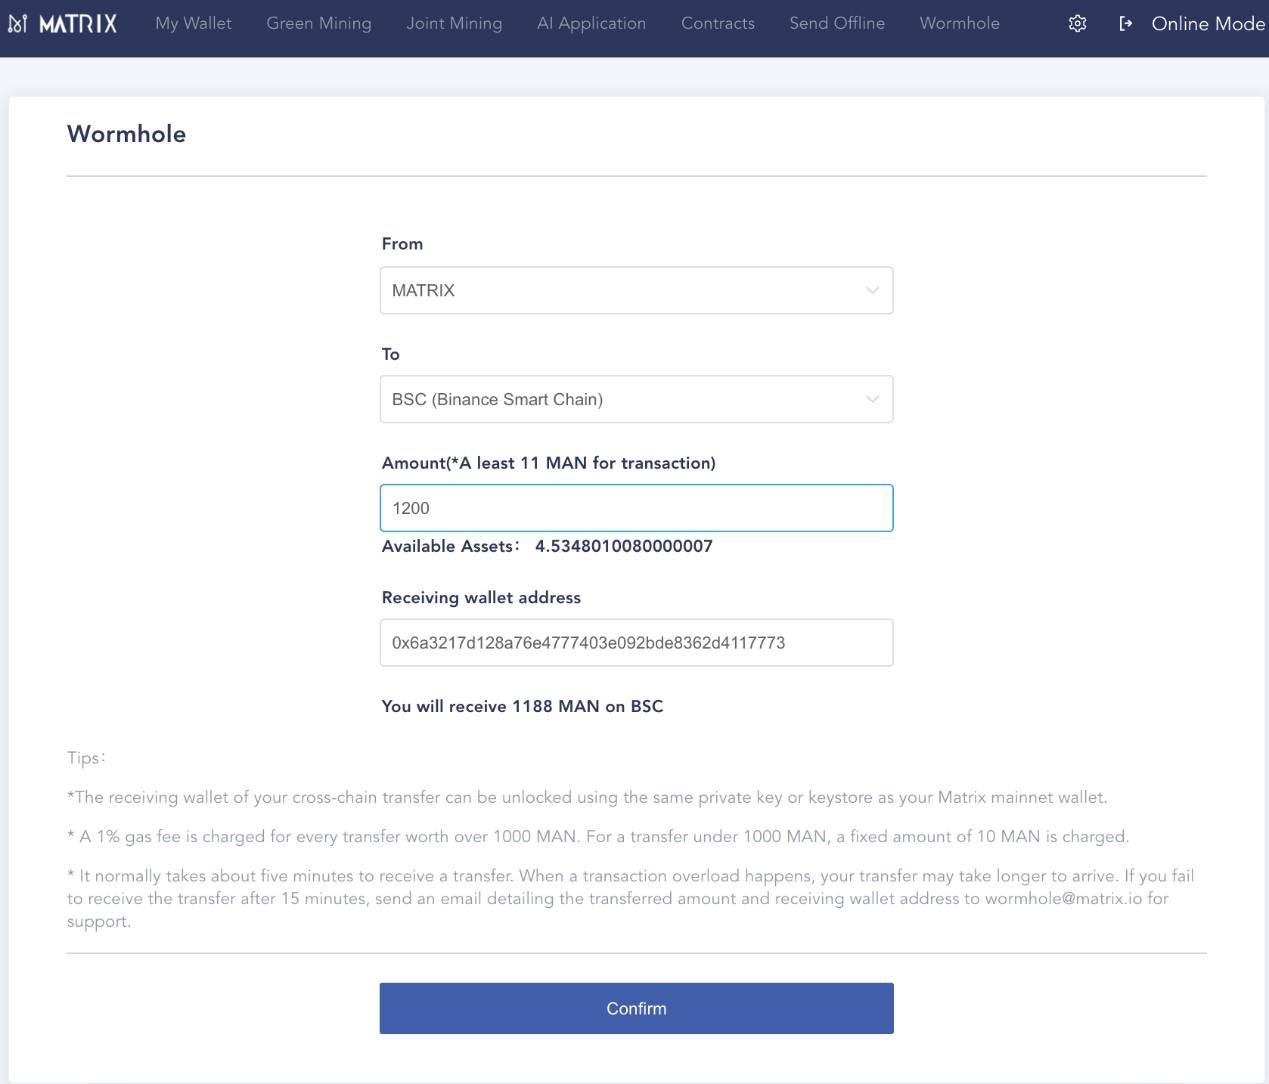Screen dimensions: 1269x1084
Task: Focus the Amount input field
Action: (x=636, y=508)
